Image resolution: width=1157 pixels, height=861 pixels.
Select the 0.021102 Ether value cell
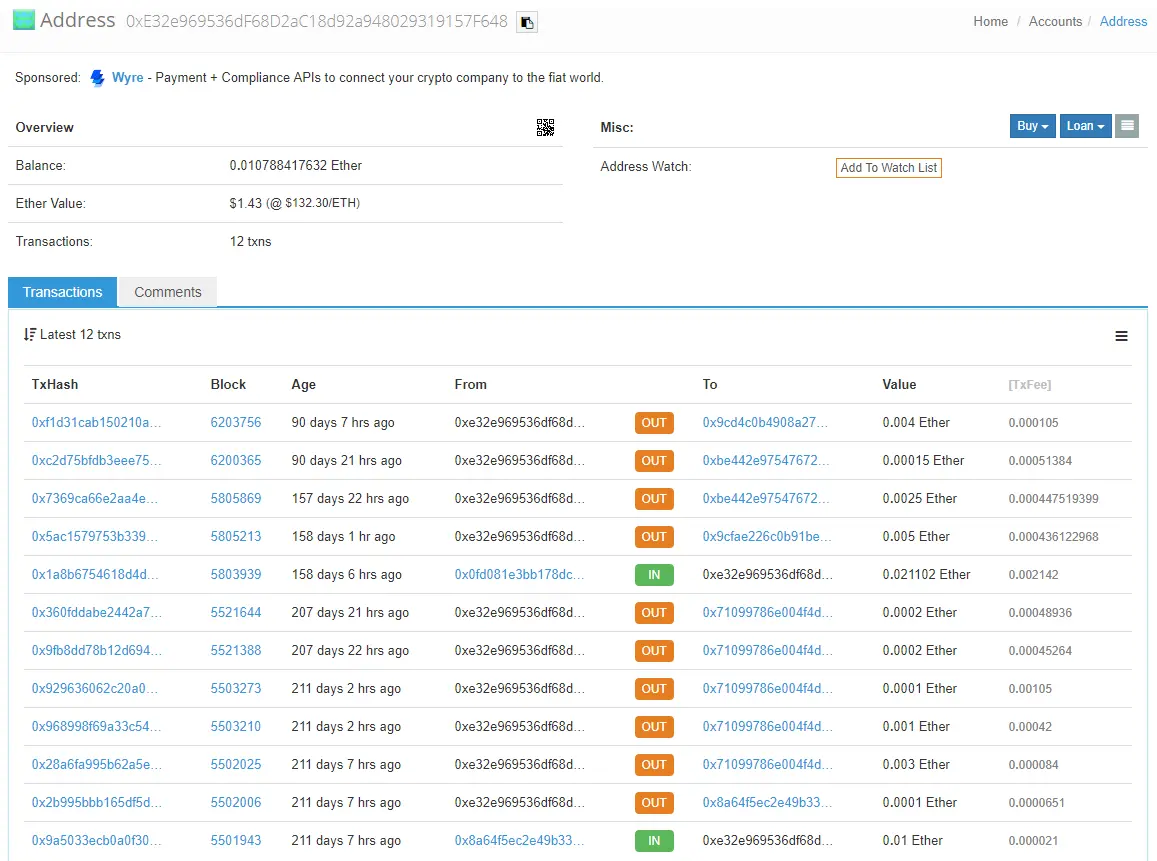click(926, 575)
